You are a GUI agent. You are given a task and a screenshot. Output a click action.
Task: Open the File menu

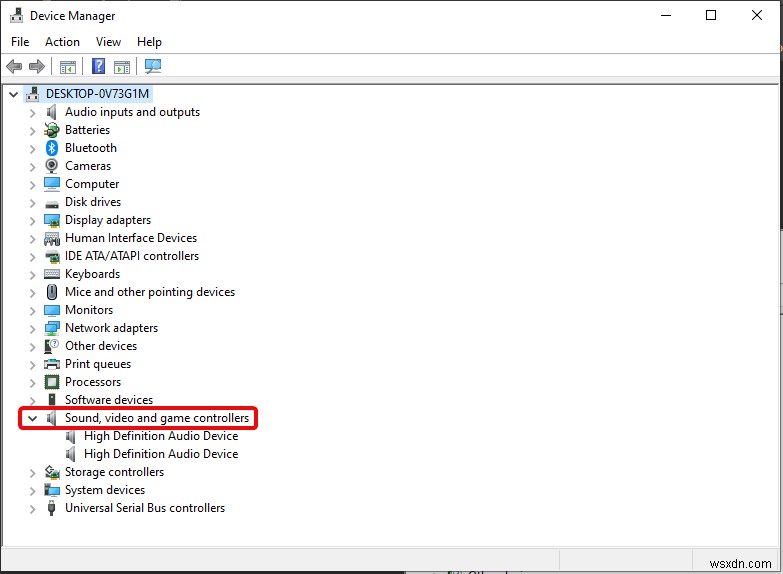(x=20, y=42)
